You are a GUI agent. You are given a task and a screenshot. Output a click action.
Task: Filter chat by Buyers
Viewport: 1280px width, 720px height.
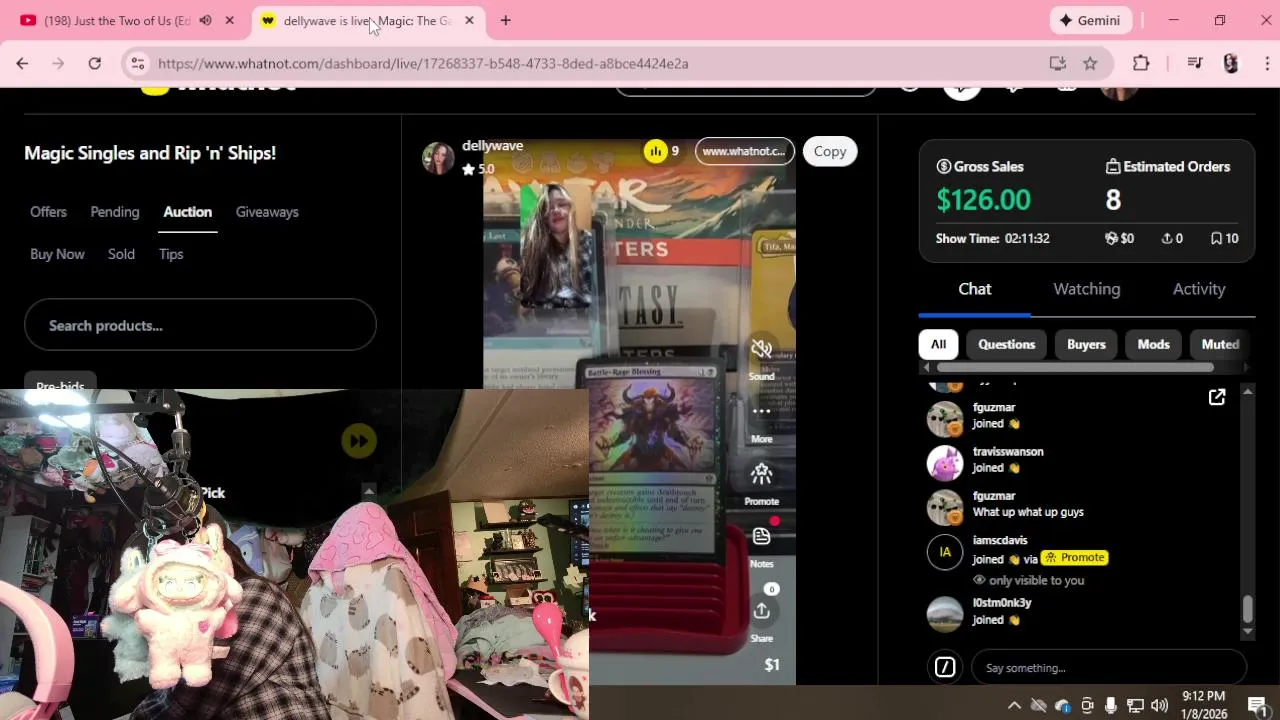tap(1086, 344)
